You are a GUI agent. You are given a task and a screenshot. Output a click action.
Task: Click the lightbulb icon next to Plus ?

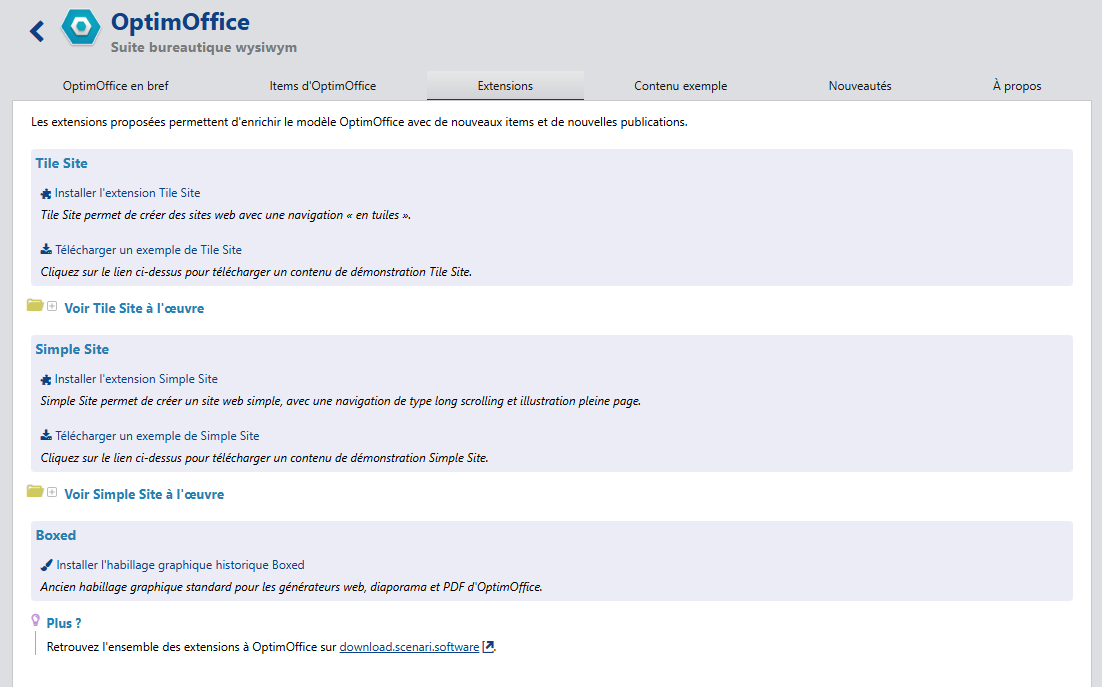tap(36, 620)
